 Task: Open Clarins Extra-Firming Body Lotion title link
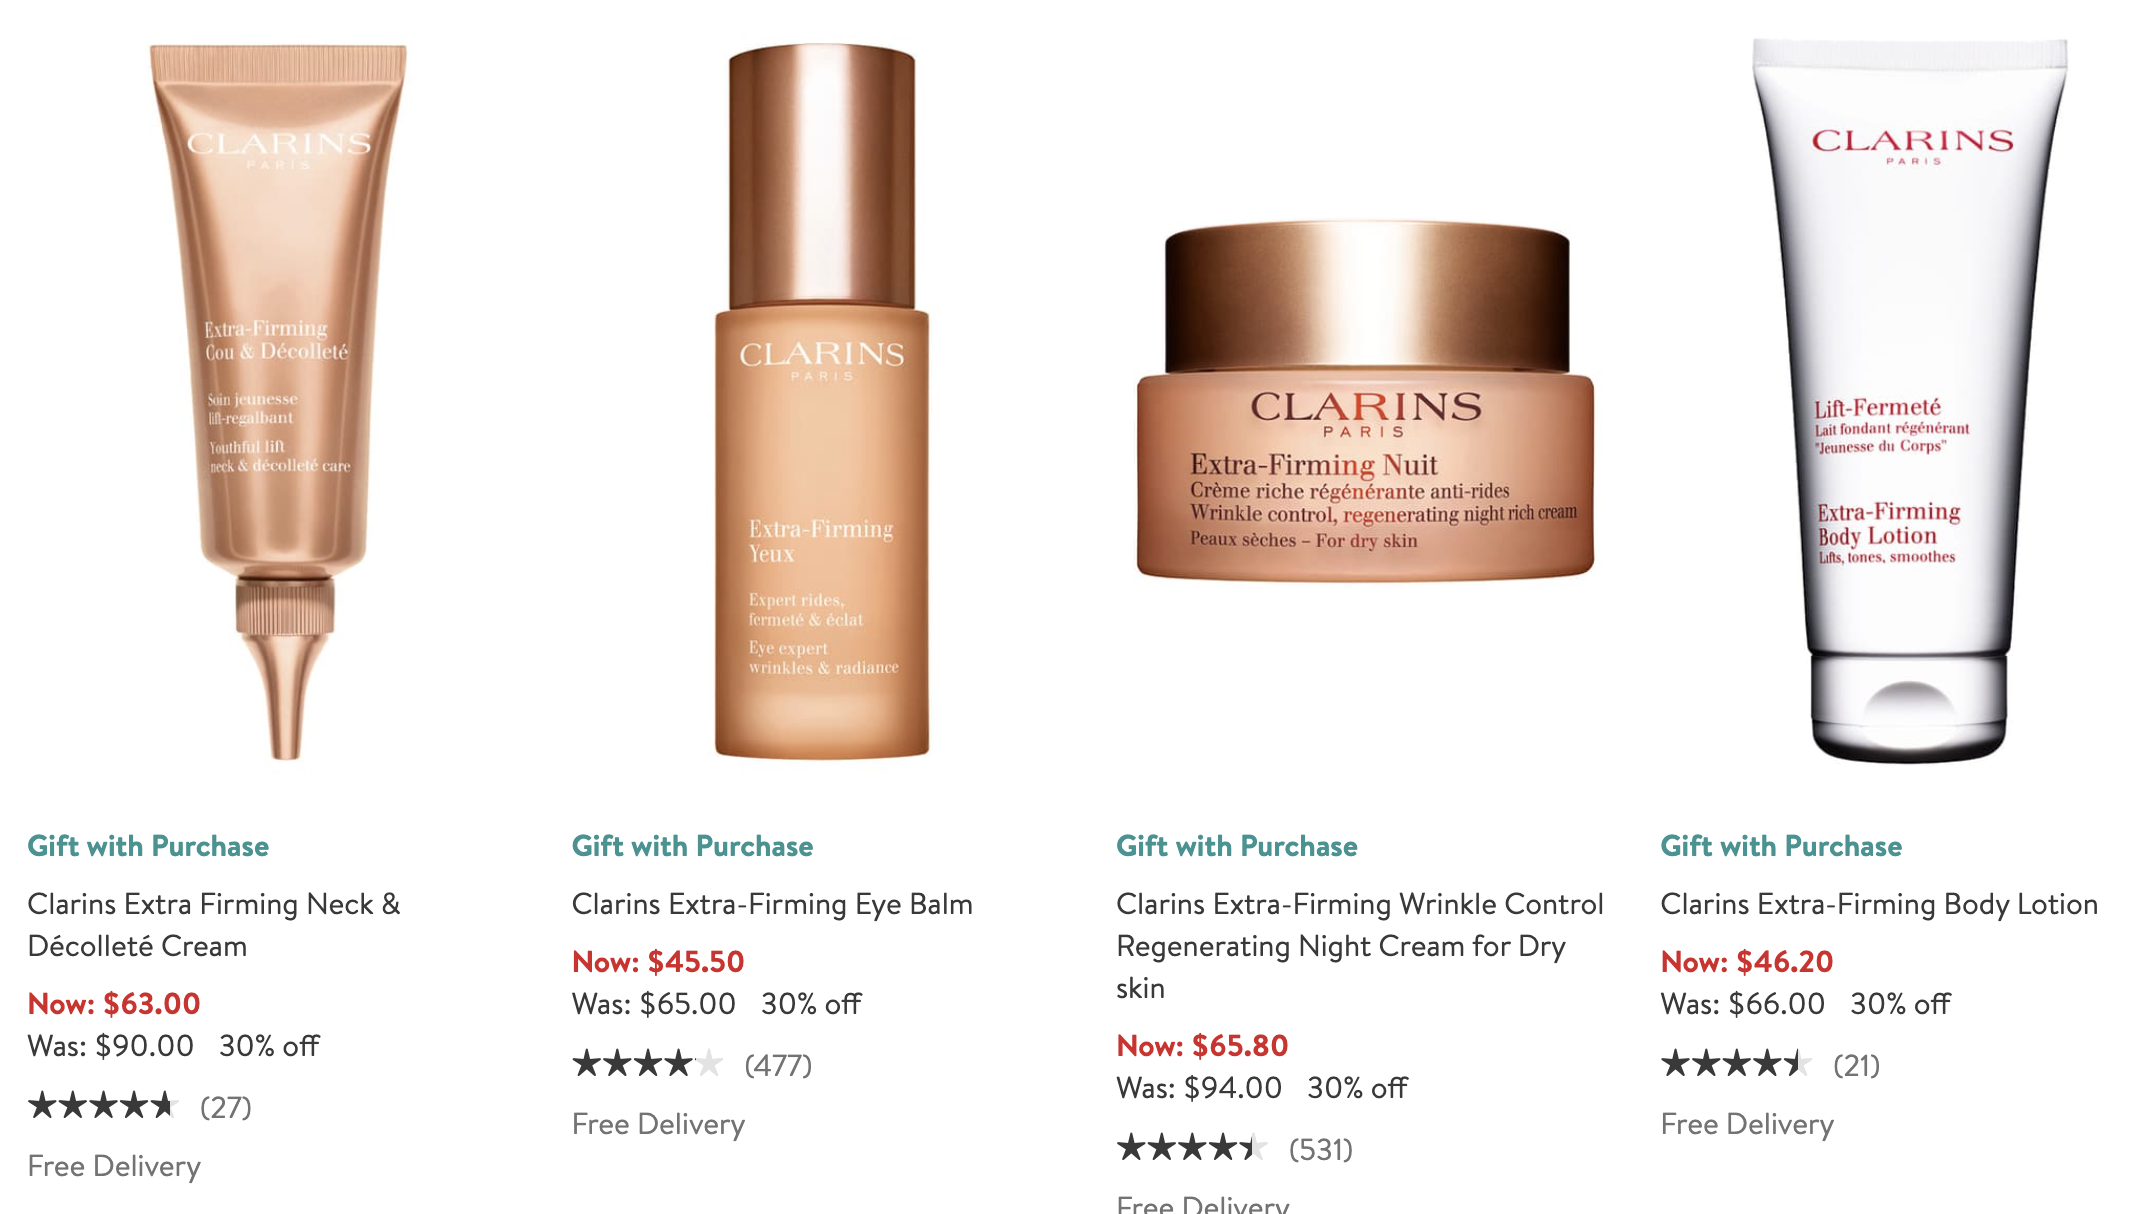[1879, 904]
